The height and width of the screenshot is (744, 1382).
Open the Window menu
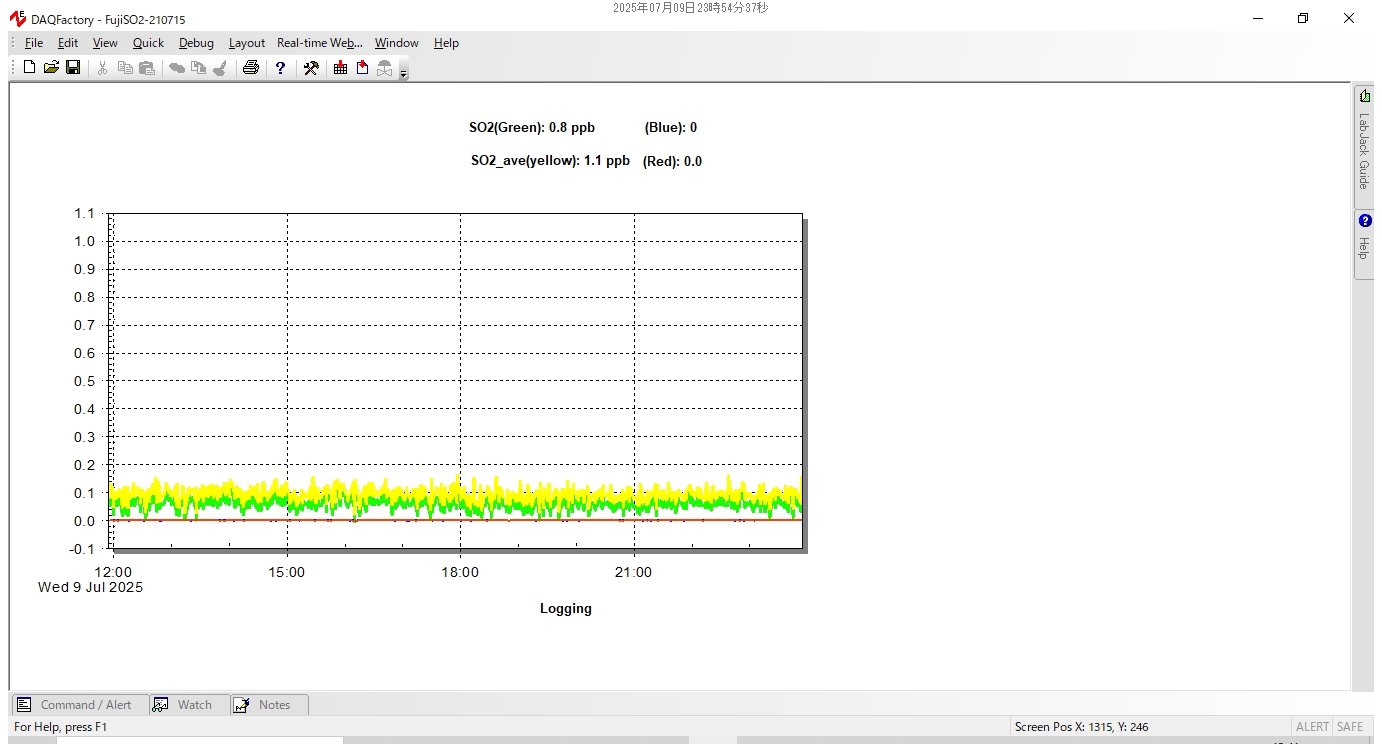(397, 43)
